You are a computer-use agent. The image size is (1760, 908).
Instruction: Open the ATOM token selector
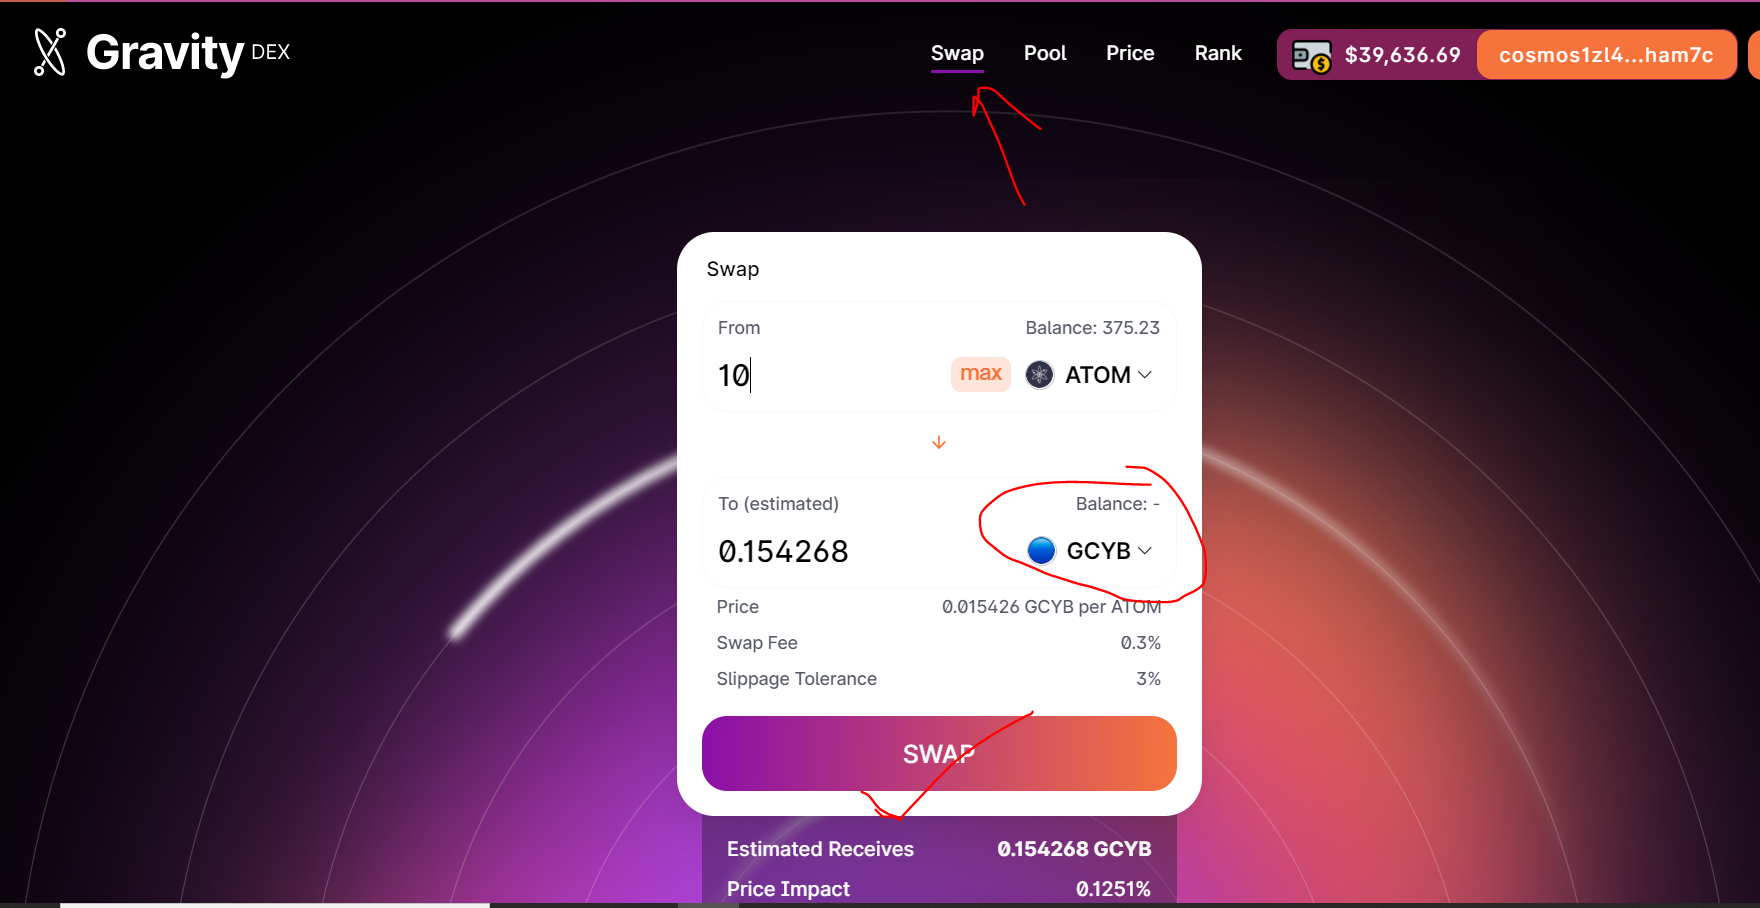[x=1089, y=375]
